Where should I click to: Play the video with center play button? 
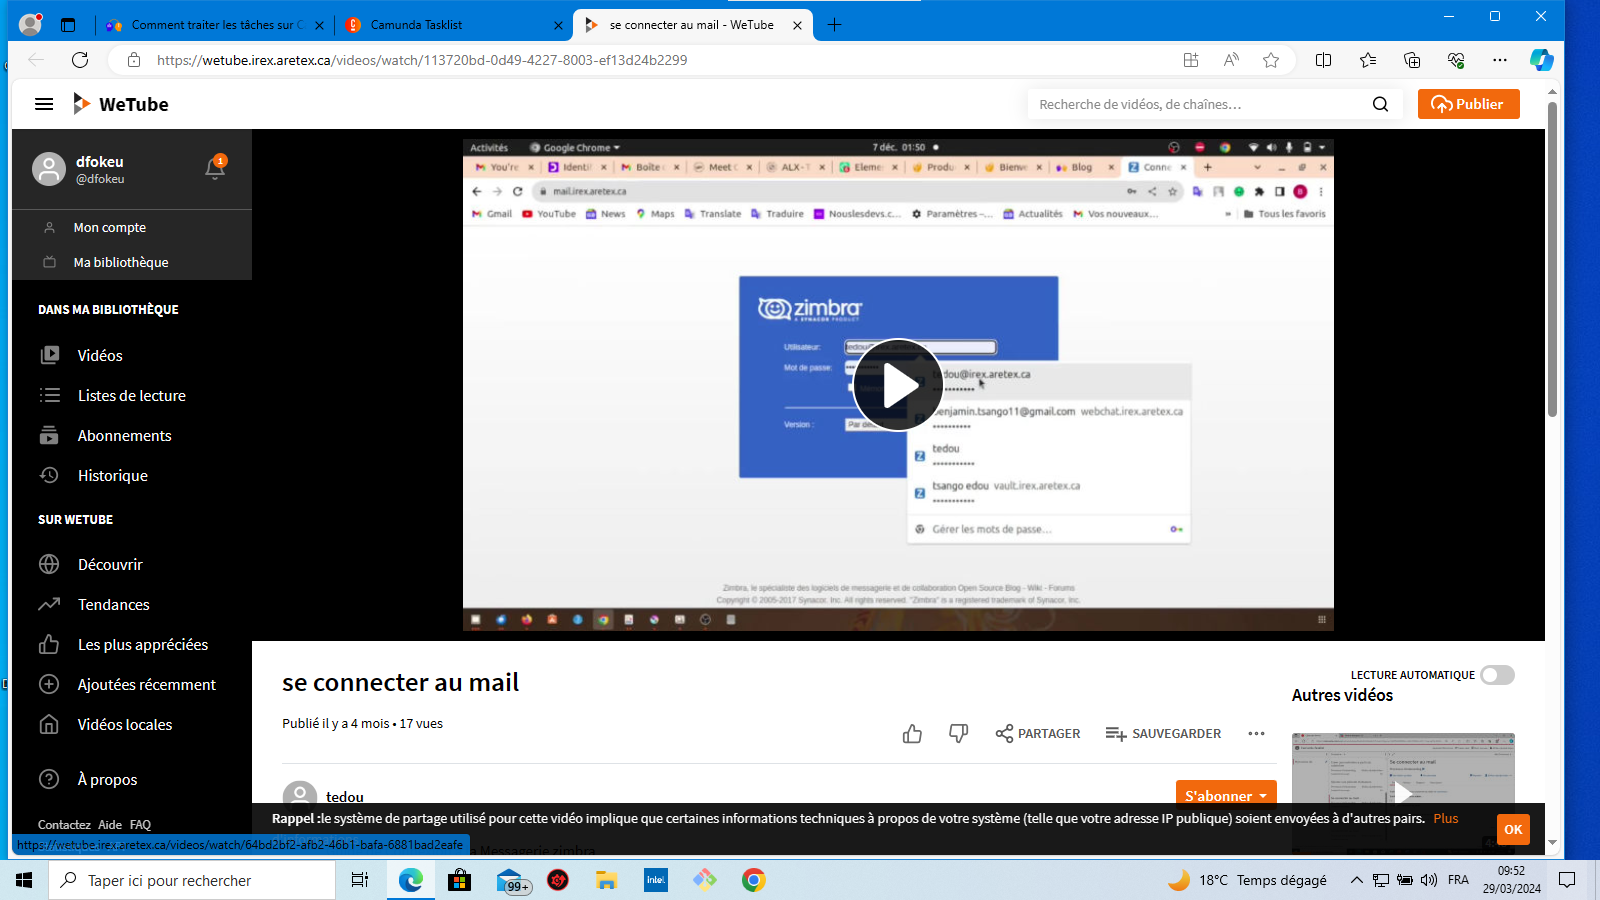(x=898, y=385)
